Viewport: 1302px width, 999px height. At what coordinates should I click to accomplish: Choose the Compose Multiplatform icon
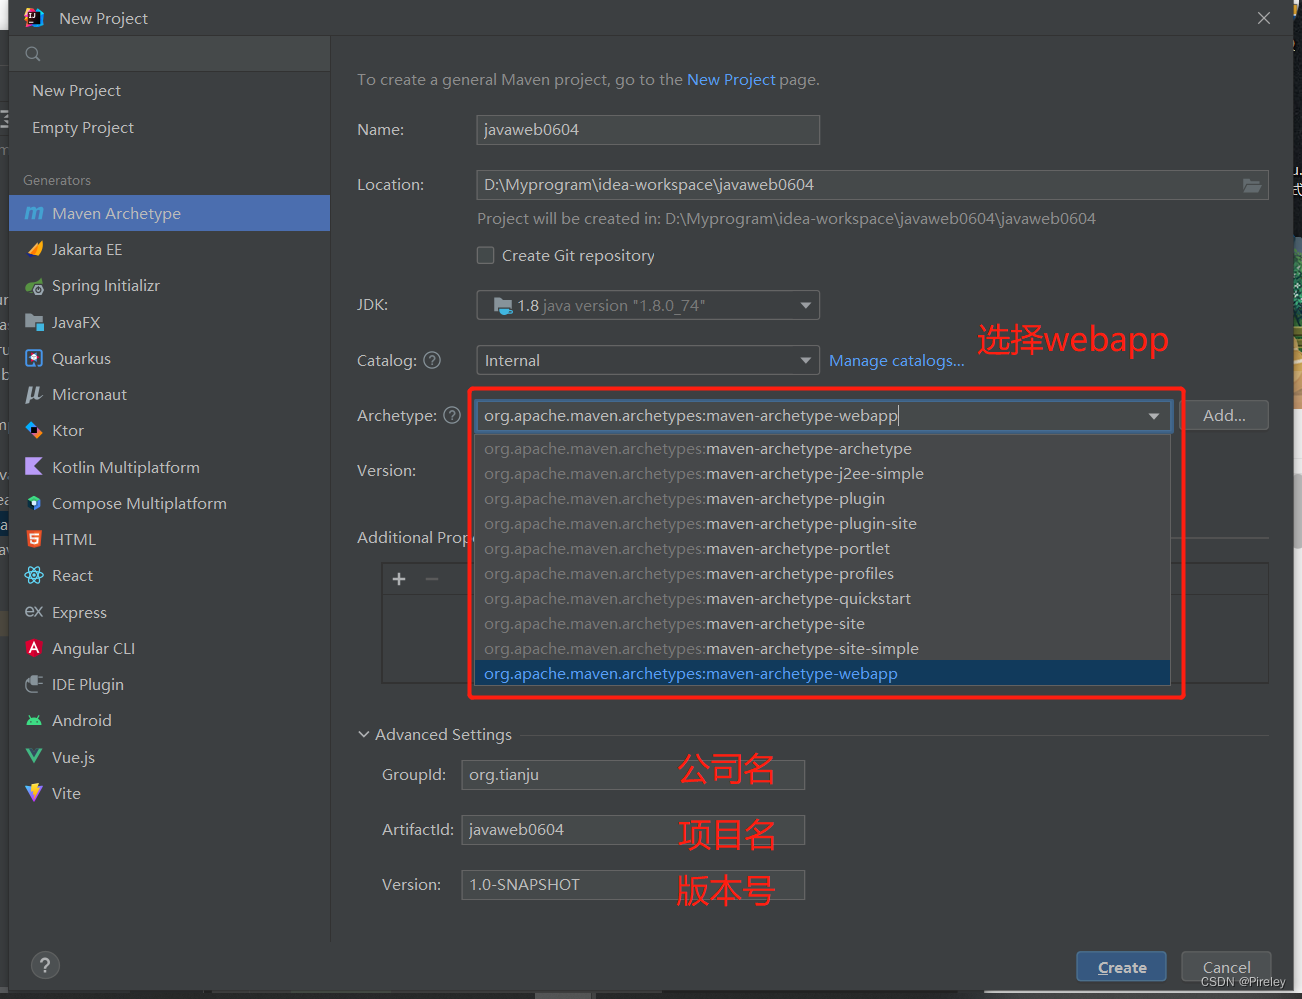coord(34,503)
